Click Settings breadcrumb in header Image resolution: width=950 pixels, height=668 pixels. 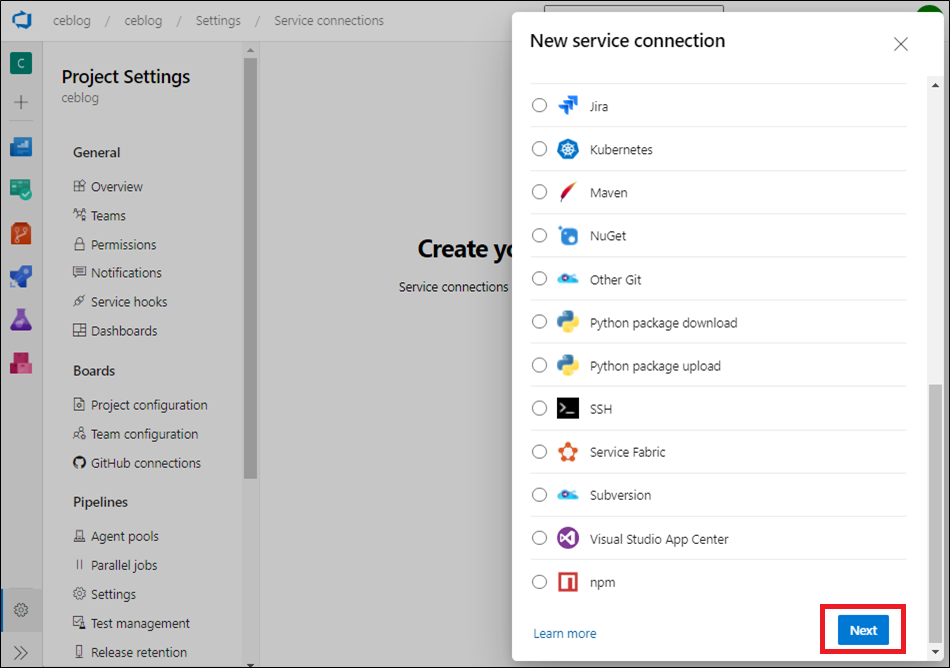pos(218,21)
